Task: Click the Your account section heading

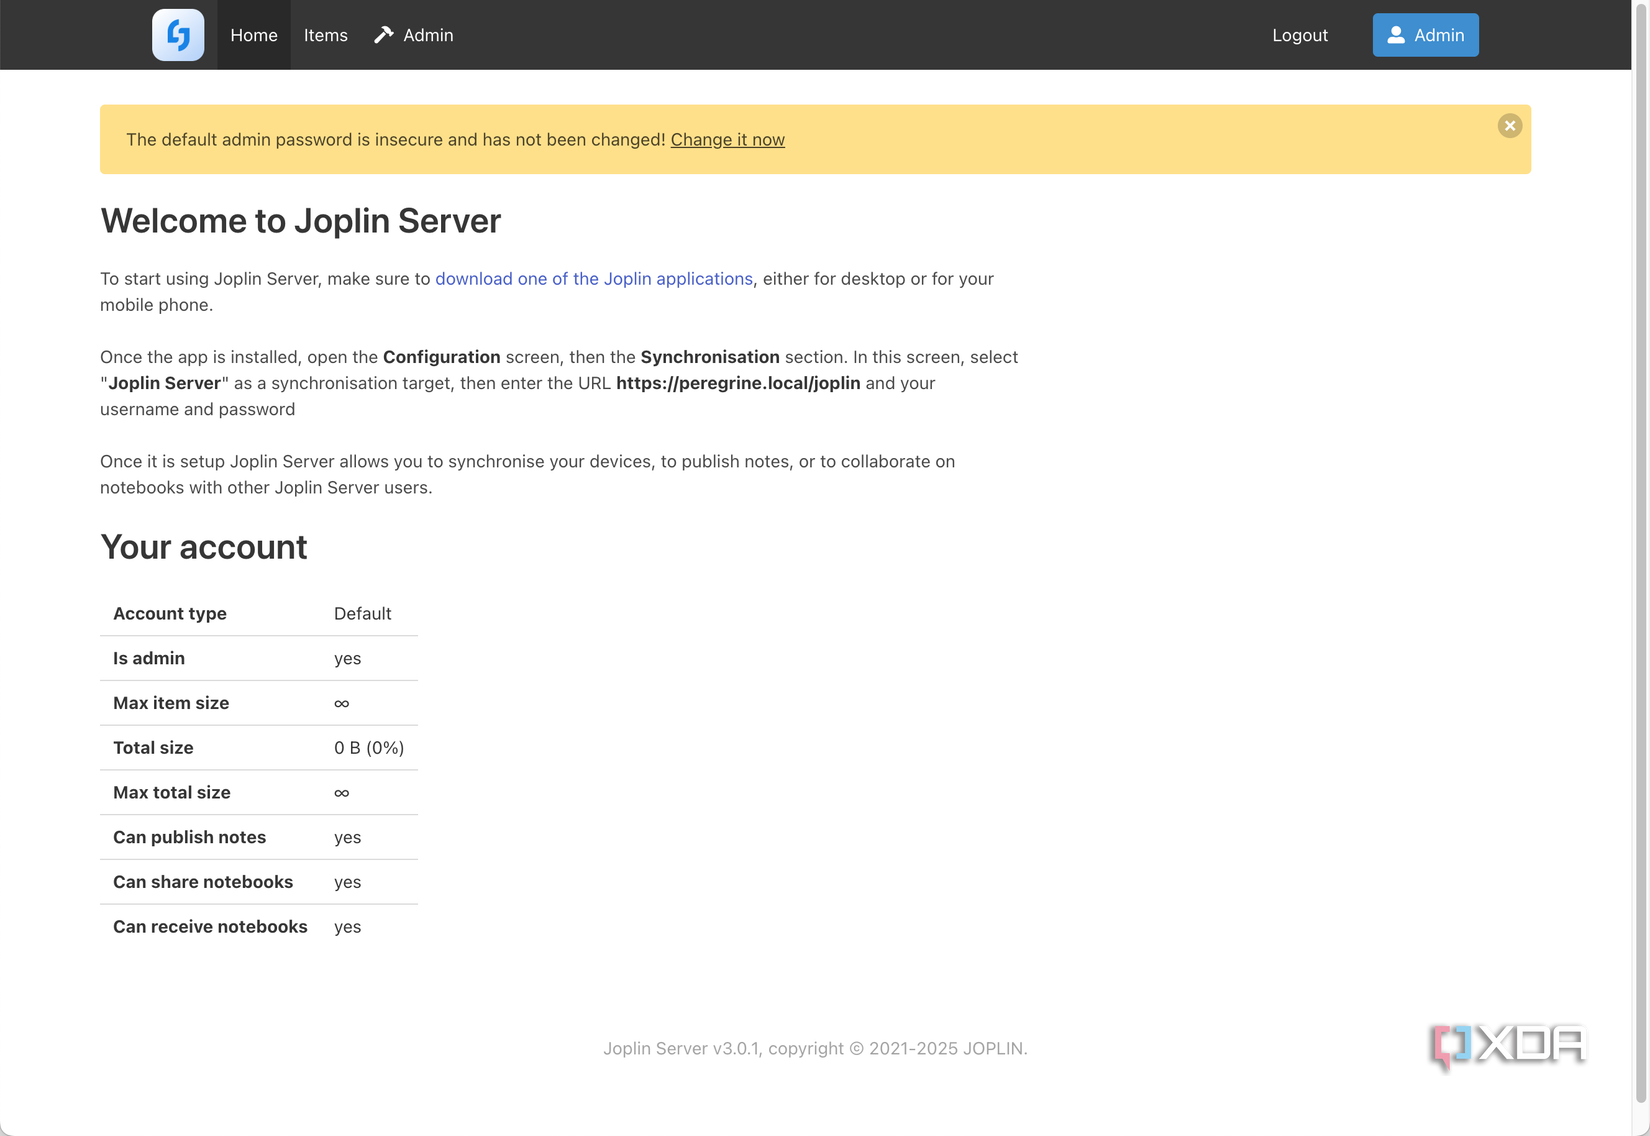Action: pyautogui.click(x=203, y=547)
